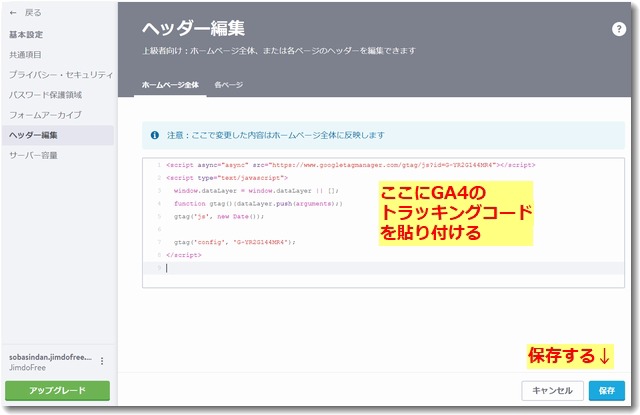Open サーバー容量 in the sidebar
Image resolution: width=640 pixels, height=415 pixels.
click(33, 156)
